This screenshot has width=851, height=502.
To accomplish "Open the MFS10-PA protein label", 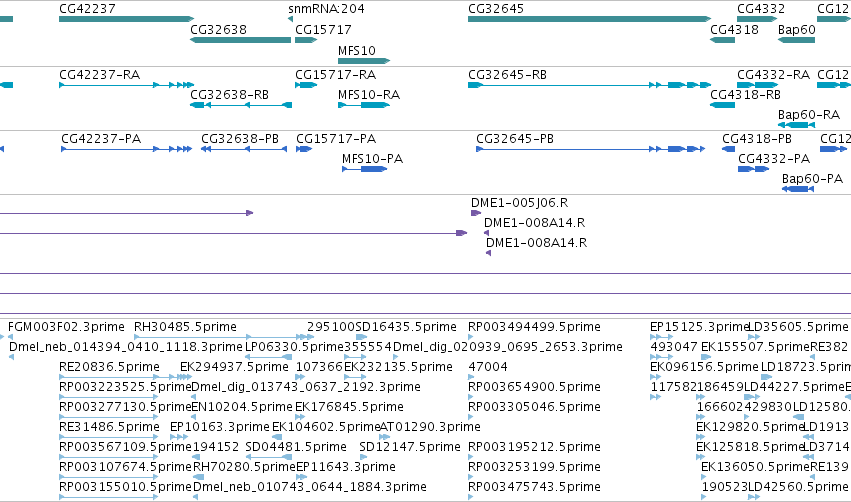I will 372,158.
